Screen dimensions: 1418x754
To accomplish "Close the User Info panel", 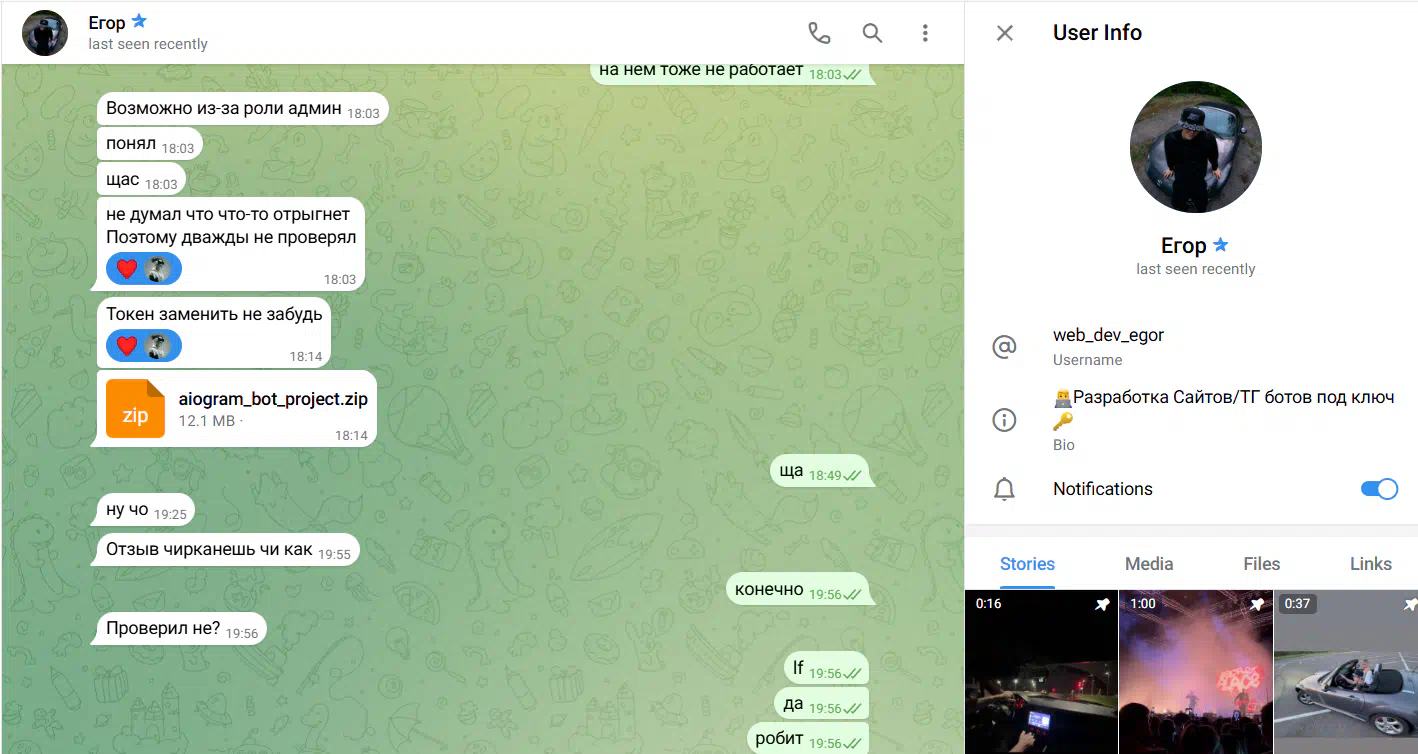I will 1005,33.
